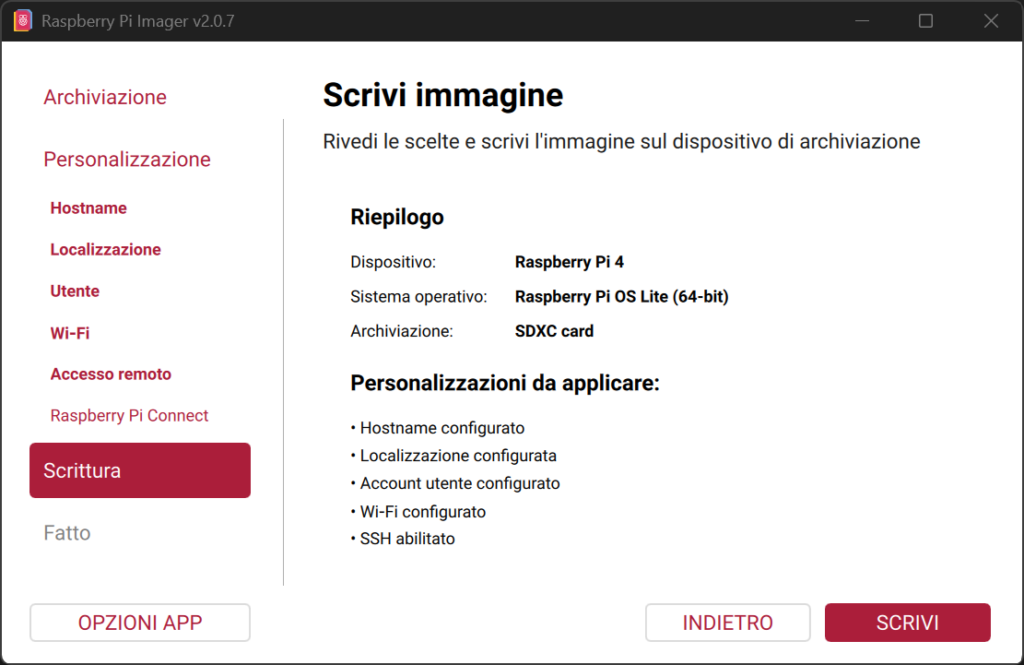Image resolution: width=1024 pixels, height=665 pixels.
Task: Click the SDXC card storage entry
Action: pyautogui.click(x=554, y=331)
